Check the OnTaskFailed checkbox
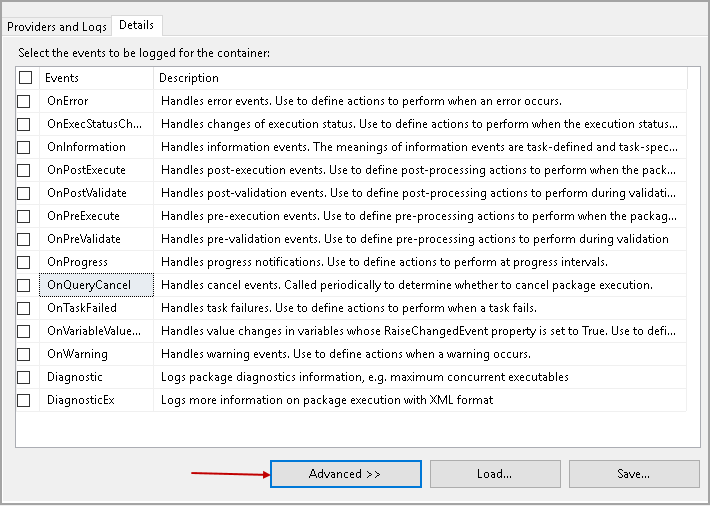Image resolution: width=710 pixels, height=506 pixels. tap(25, 308)
